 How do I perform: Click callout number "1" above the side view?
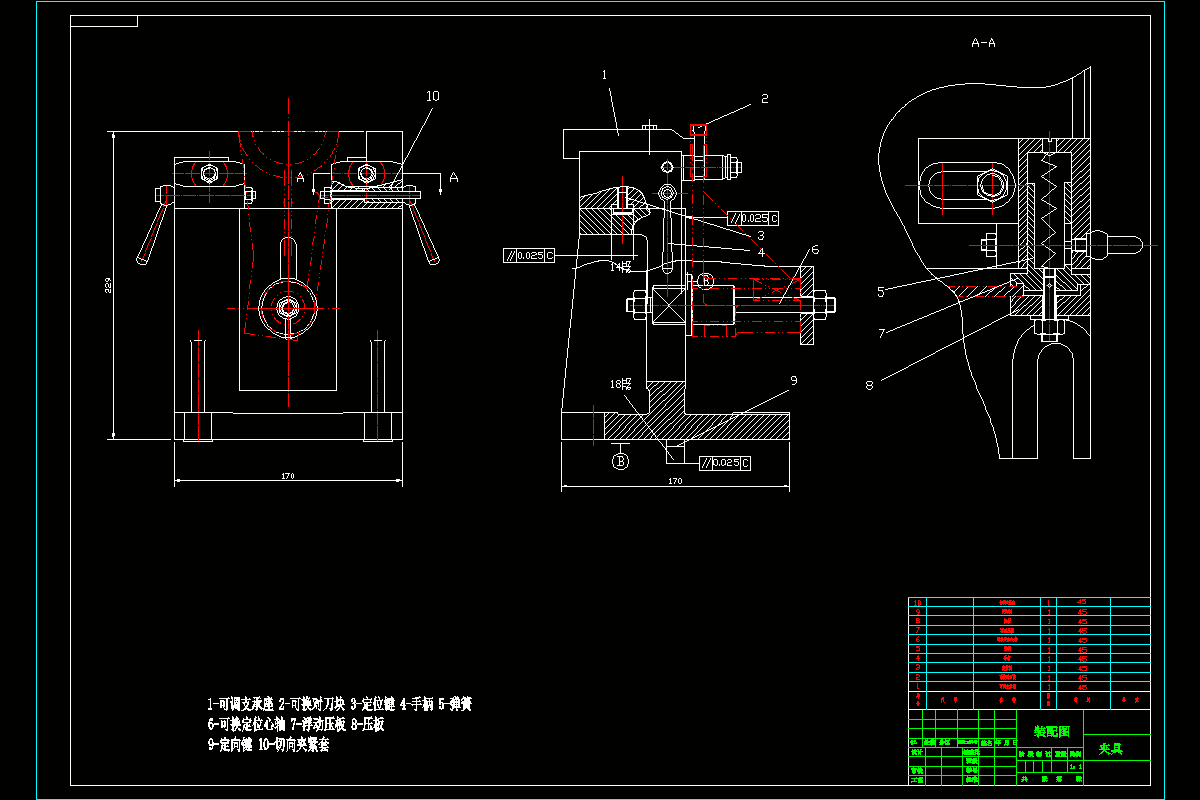click(x=604, y=74)
